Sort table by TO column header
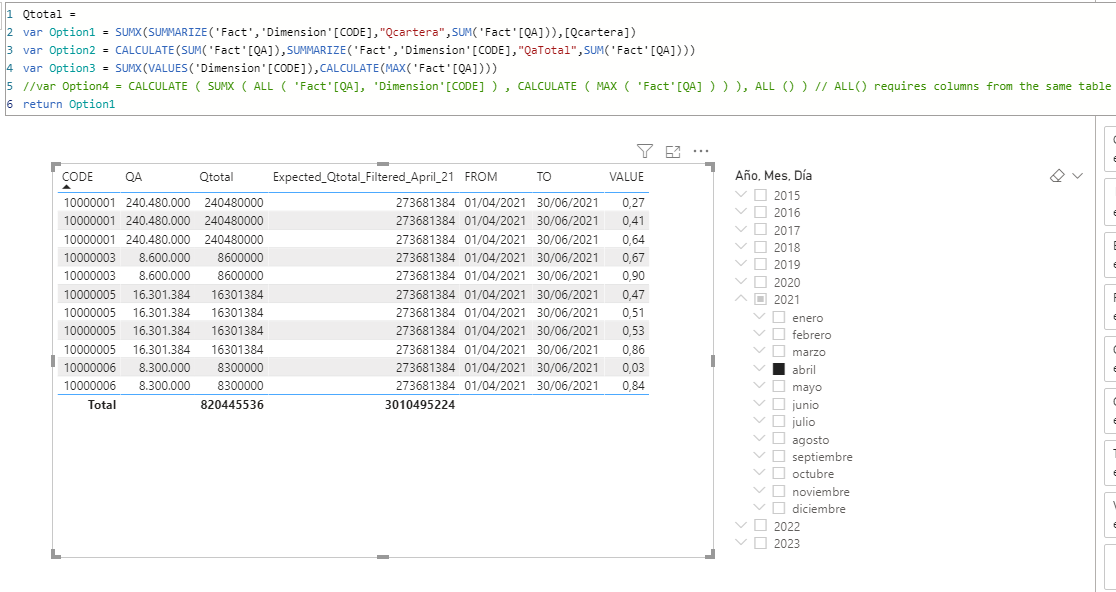 pyautogui.click(x=544, y=177)
